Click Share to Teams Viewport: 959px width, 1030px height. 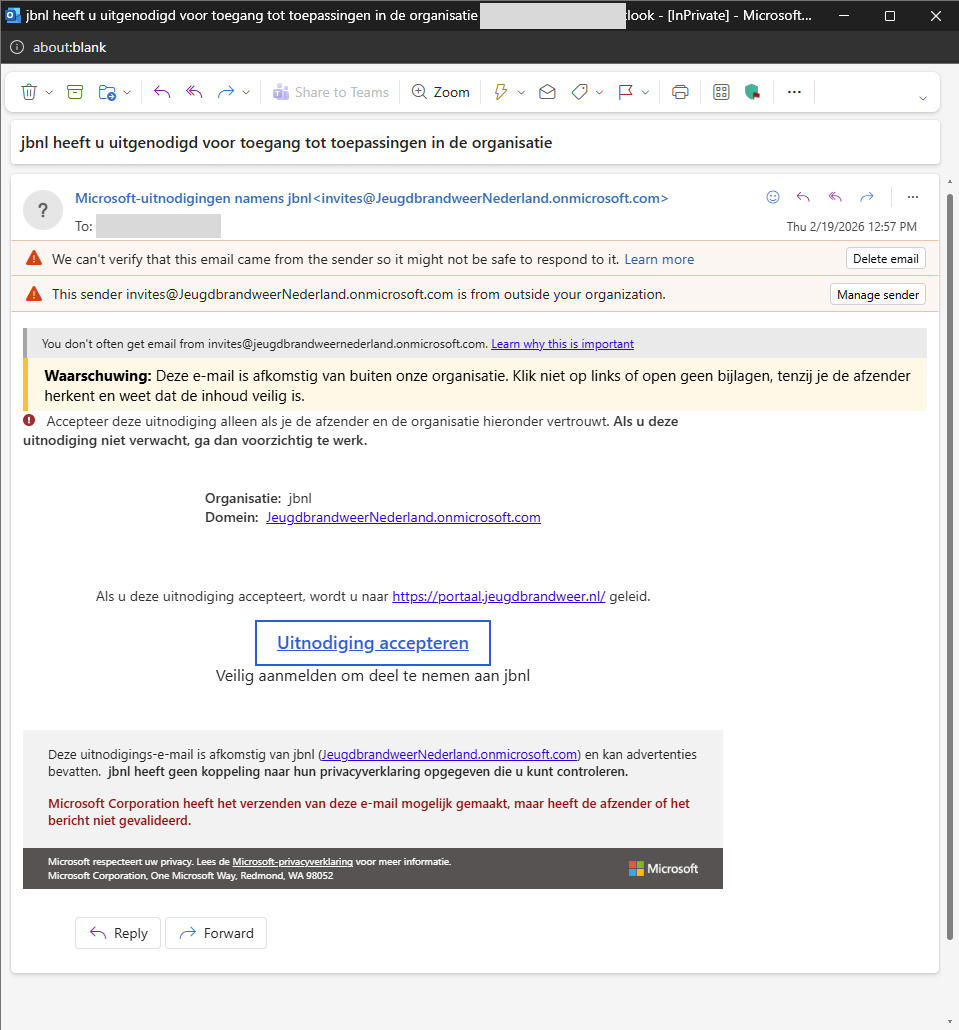(x=331, y=92)
